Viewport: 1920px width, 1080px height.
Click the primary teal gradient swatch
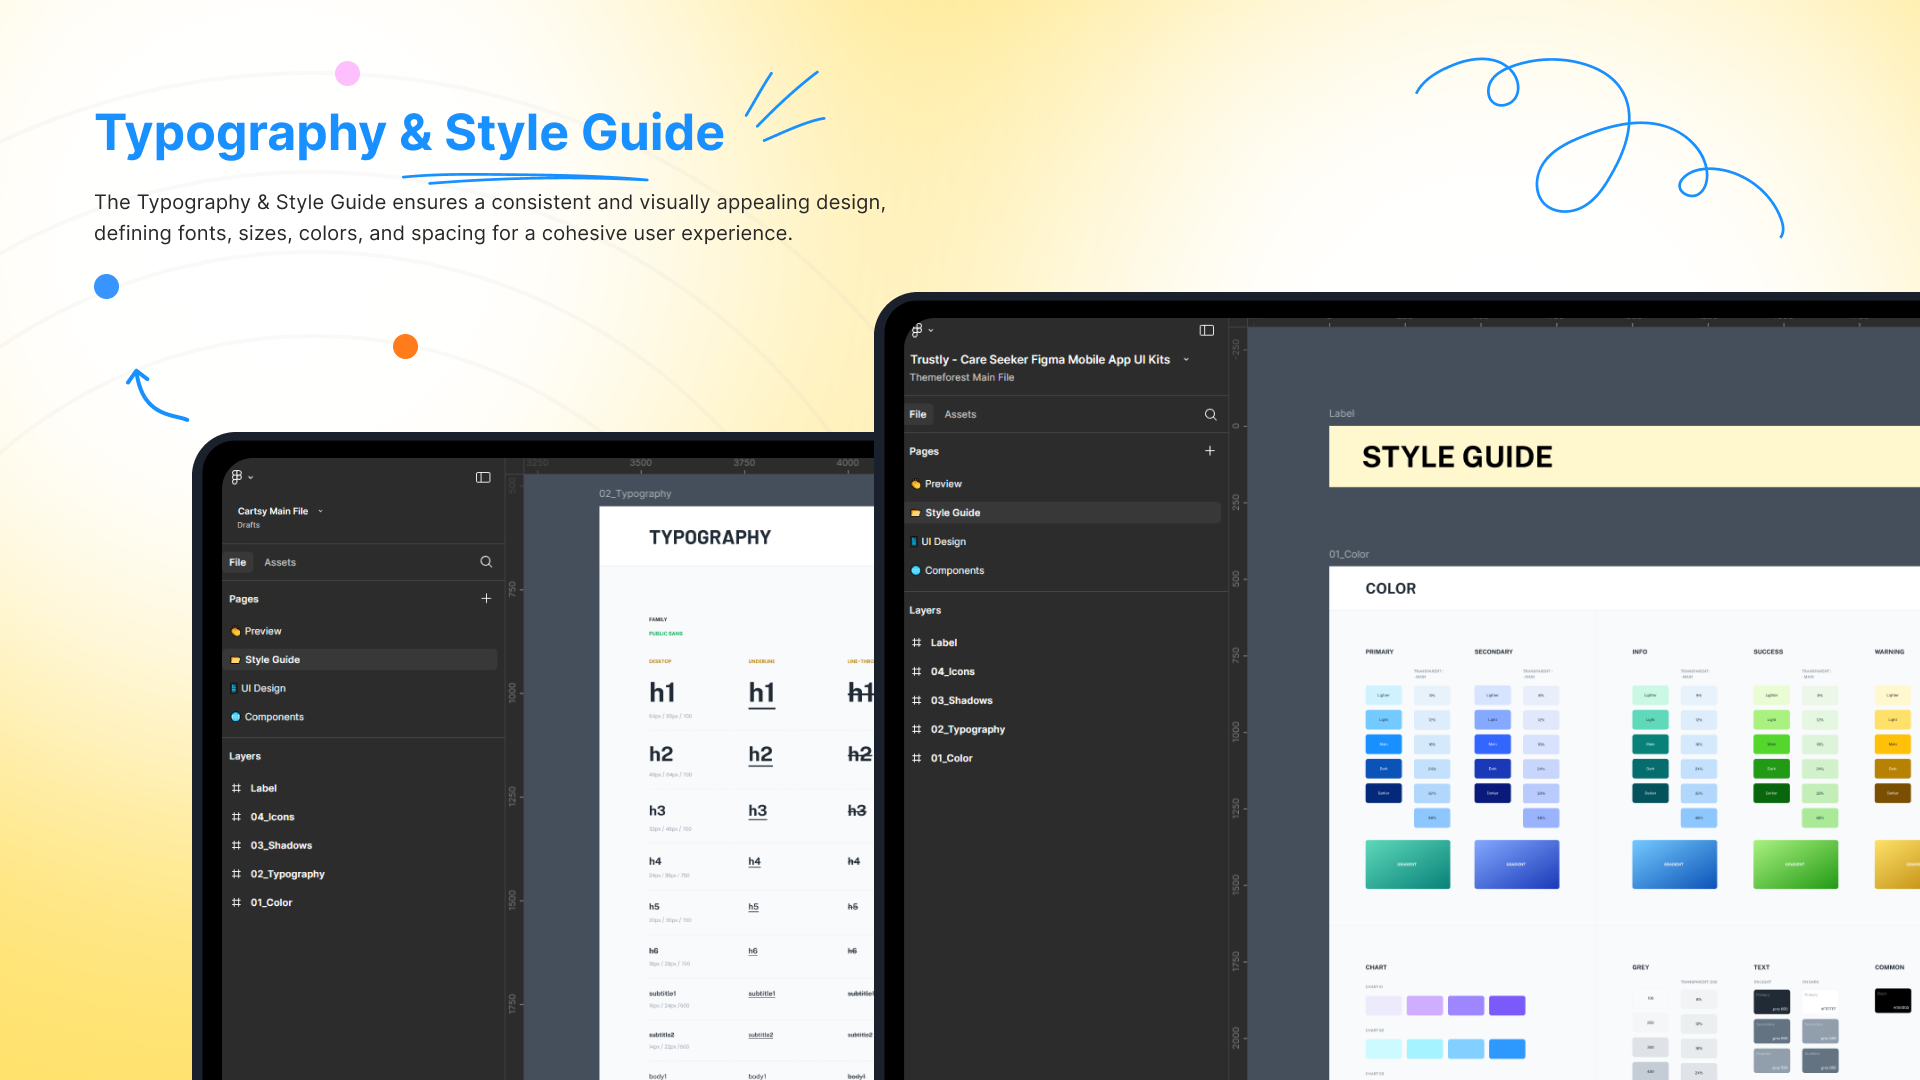point(1407,864)
